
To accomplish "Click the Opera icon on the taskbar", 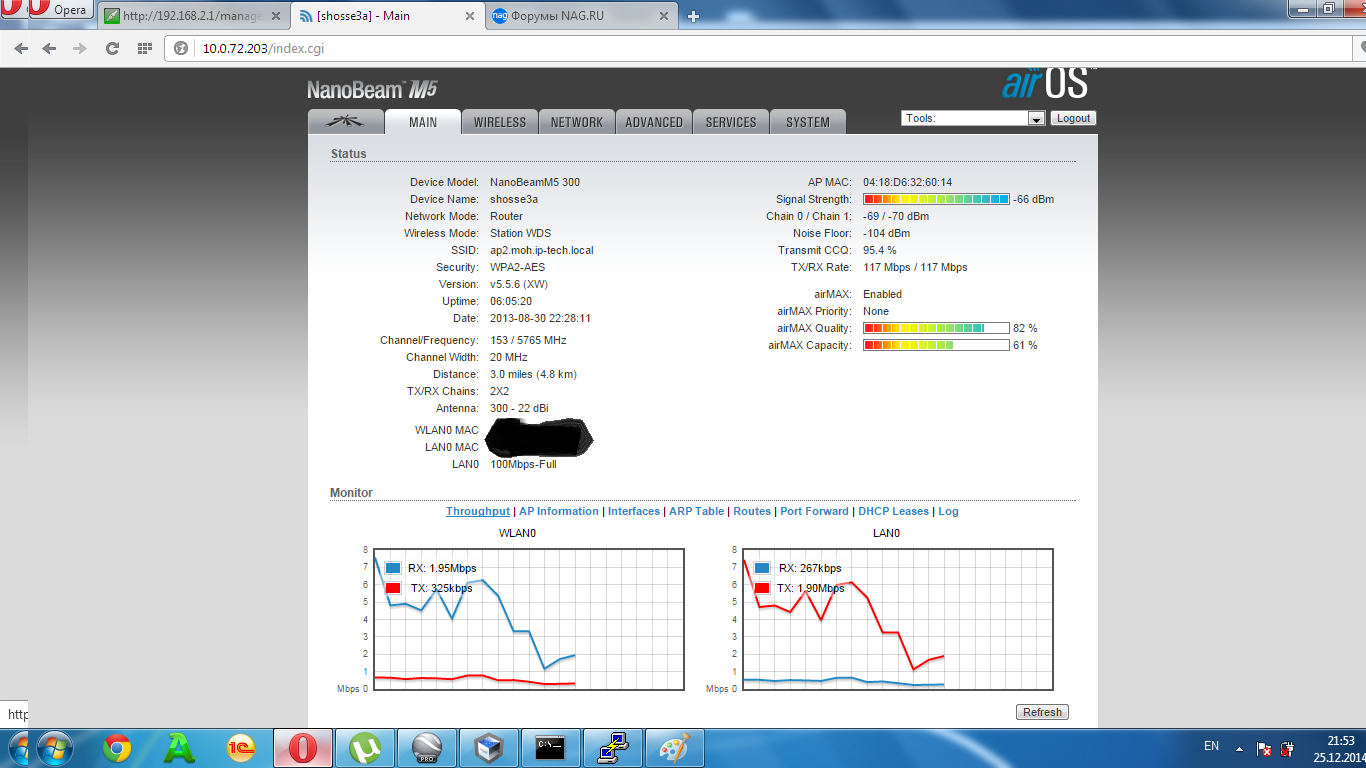I will click(x=303, y=748).
